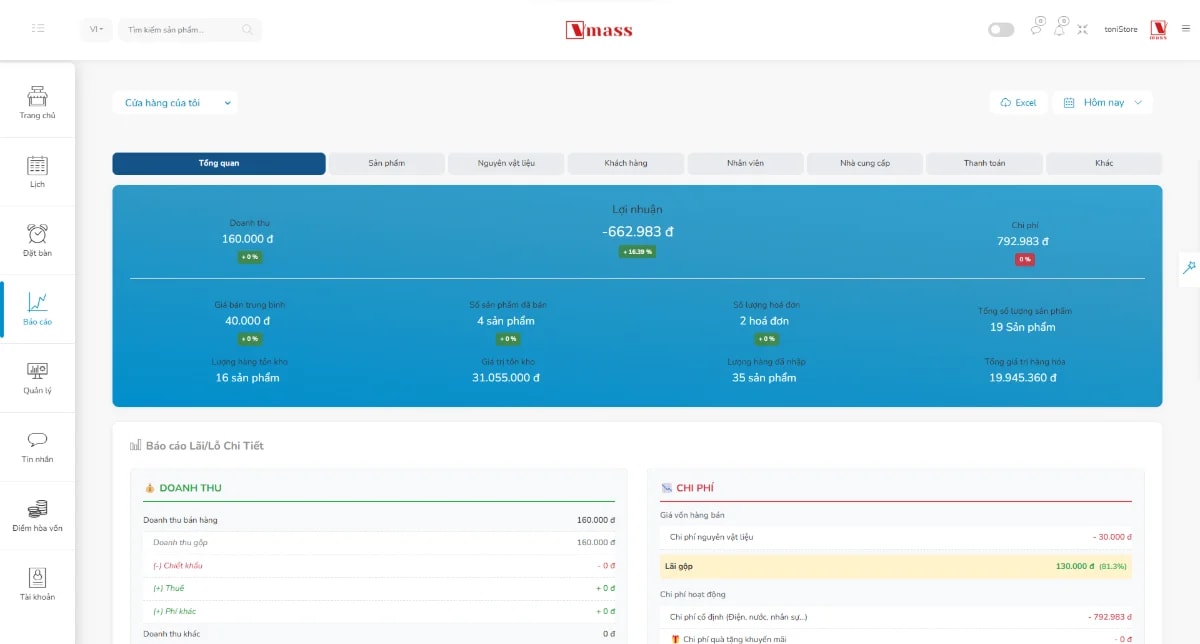
Task: Open the Hôm nay date range picker
Action: point(1101,102)
